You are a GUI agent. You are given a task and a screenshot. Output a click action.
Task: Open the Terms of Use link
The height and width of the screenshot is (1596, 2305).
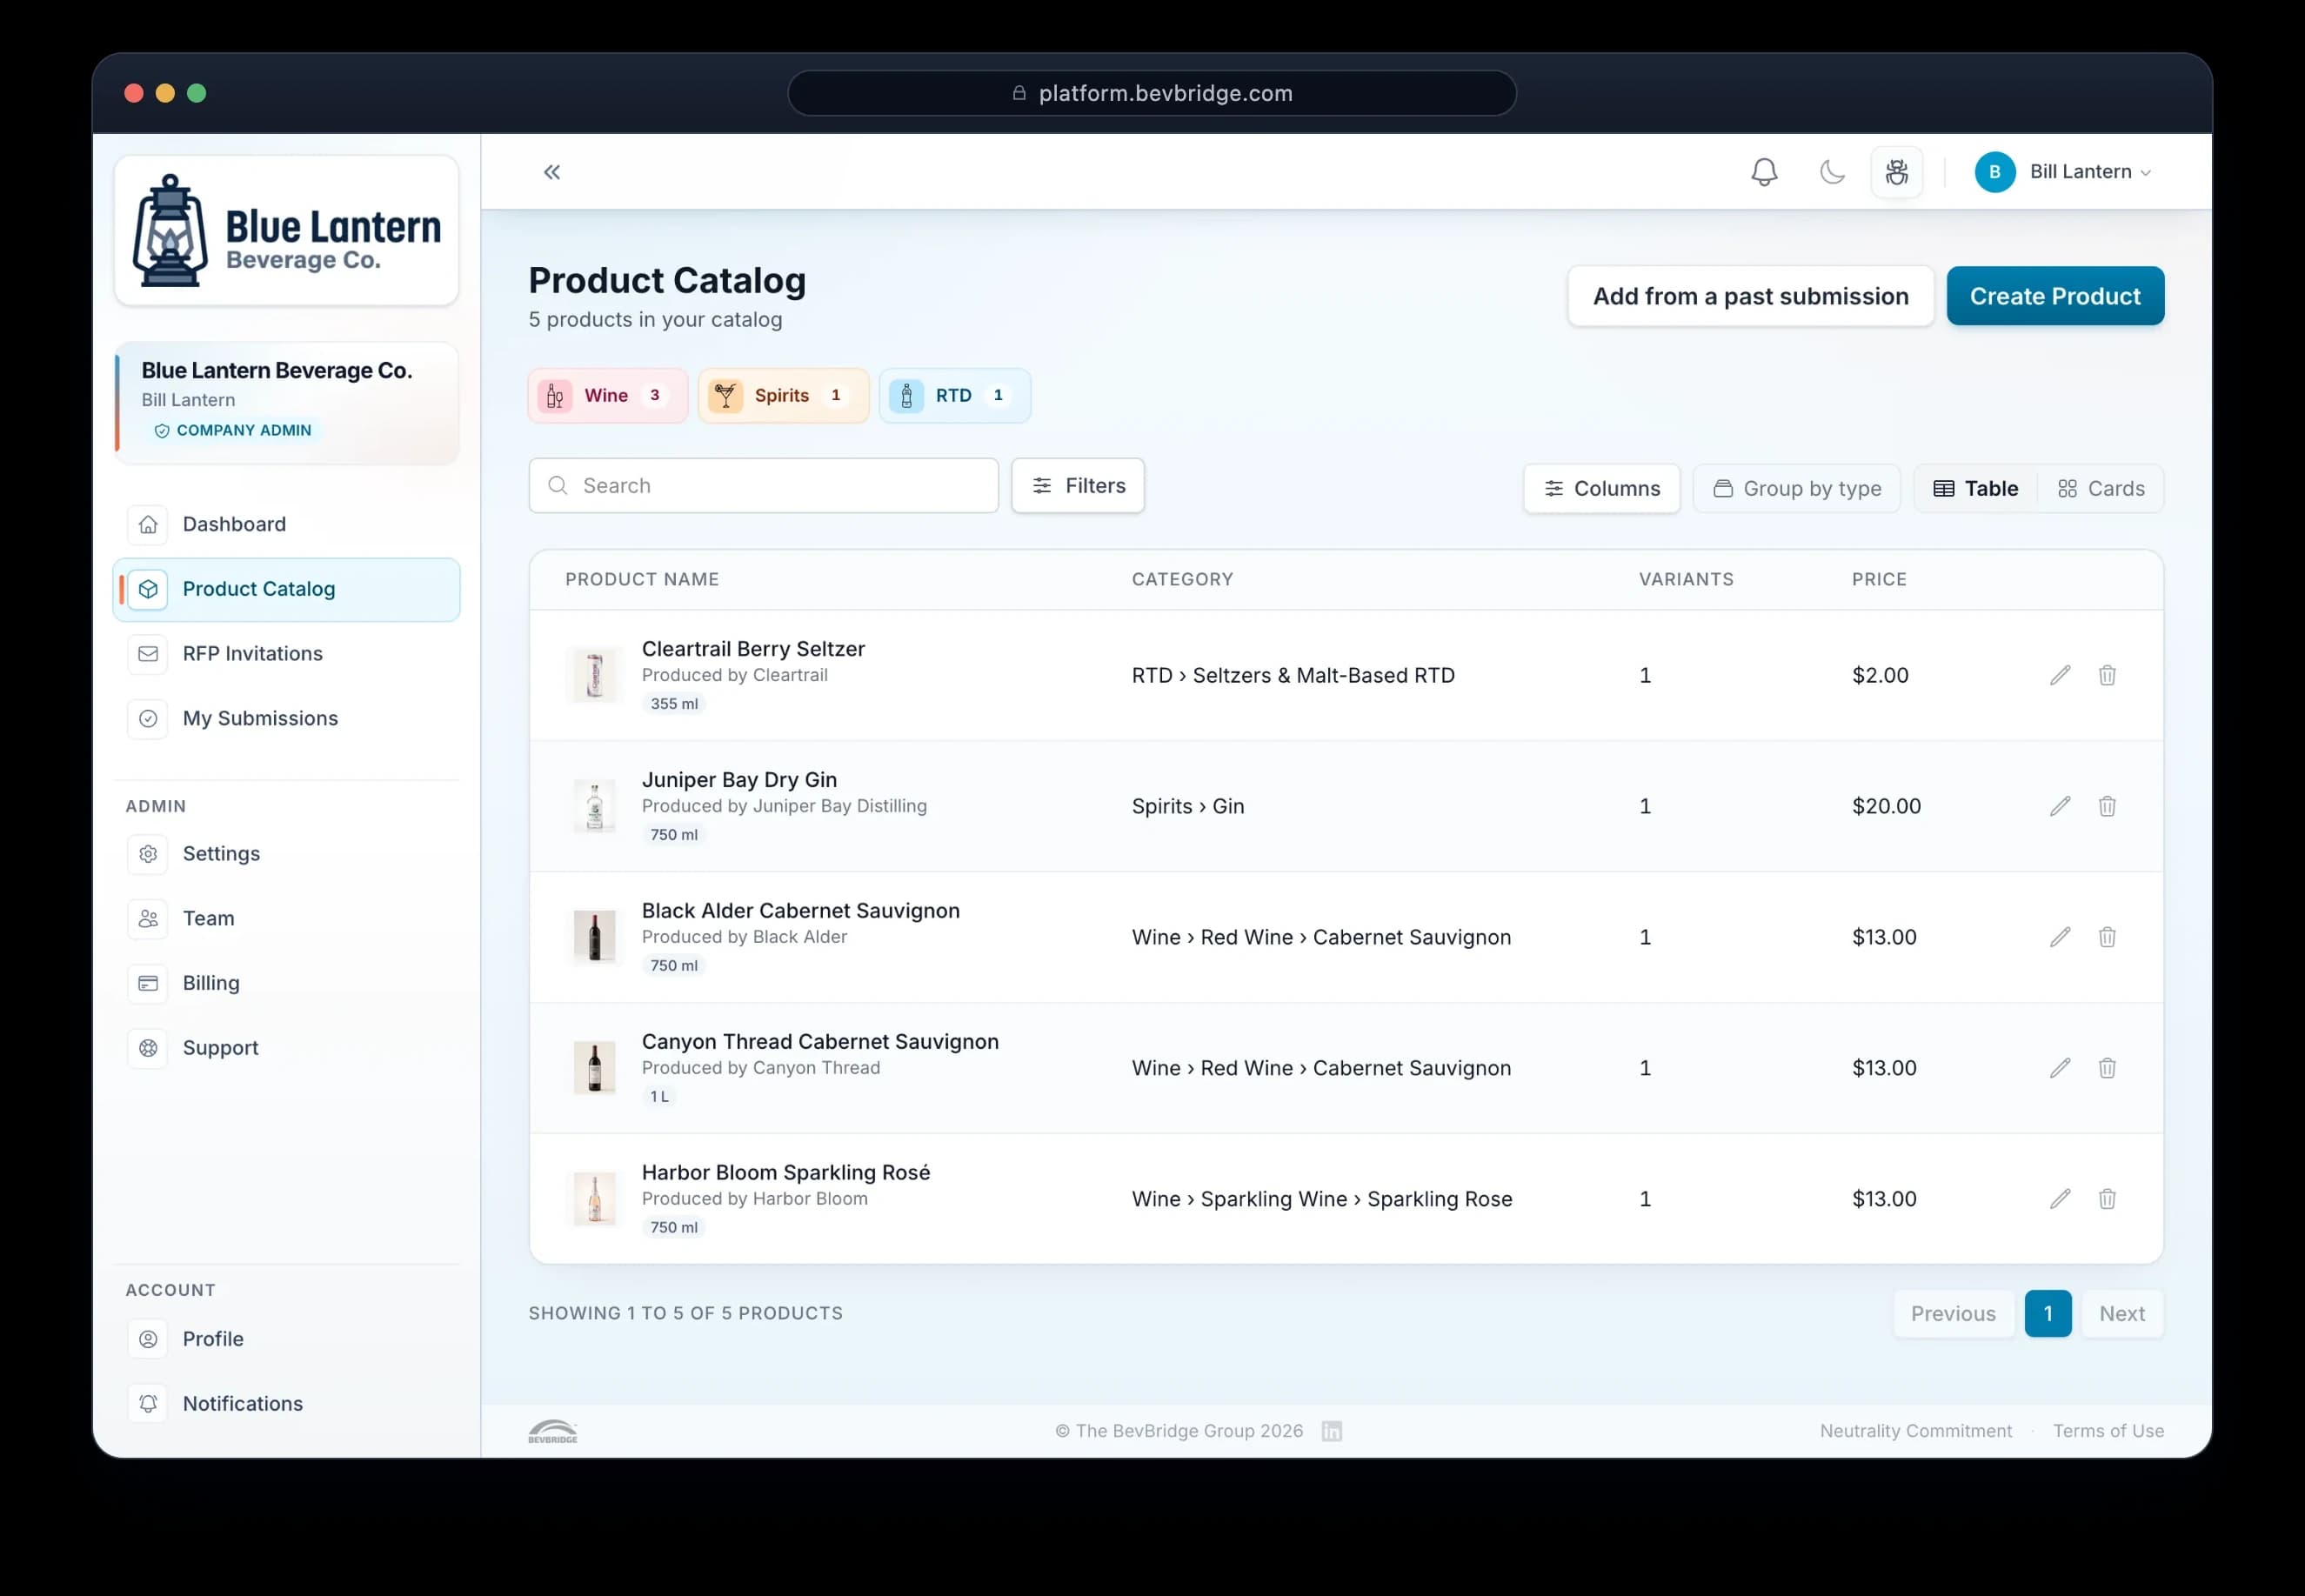2108,1431
